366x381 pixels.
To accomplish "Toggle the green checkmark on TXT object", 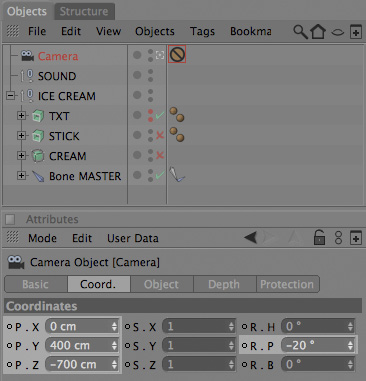I will 160,115.
